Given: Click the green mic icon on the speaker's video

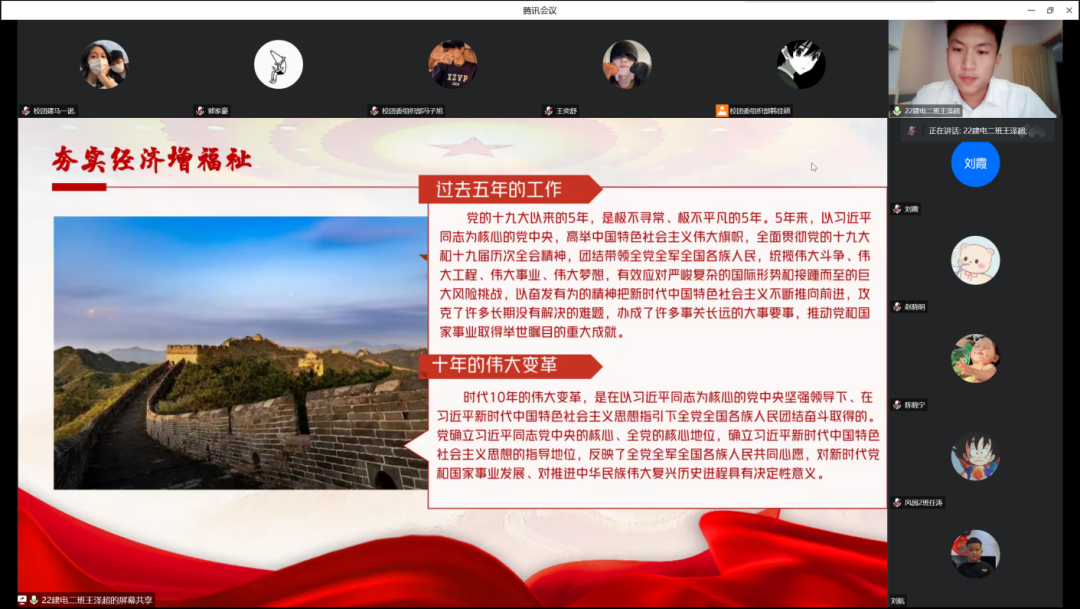Looking at the screenshot, I should (x=897, y=111).
